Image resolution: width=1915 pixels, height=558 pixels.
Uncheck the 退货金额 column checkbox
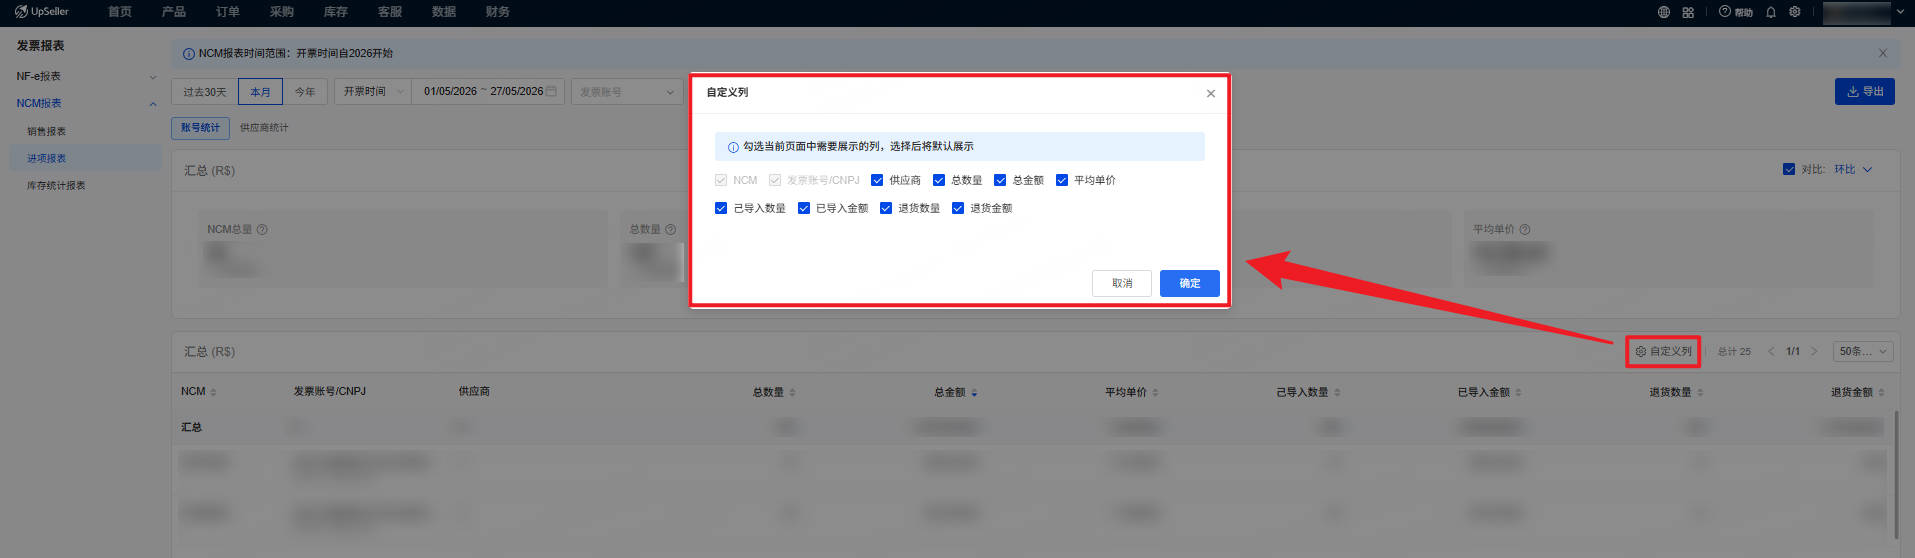click(958, 208)
